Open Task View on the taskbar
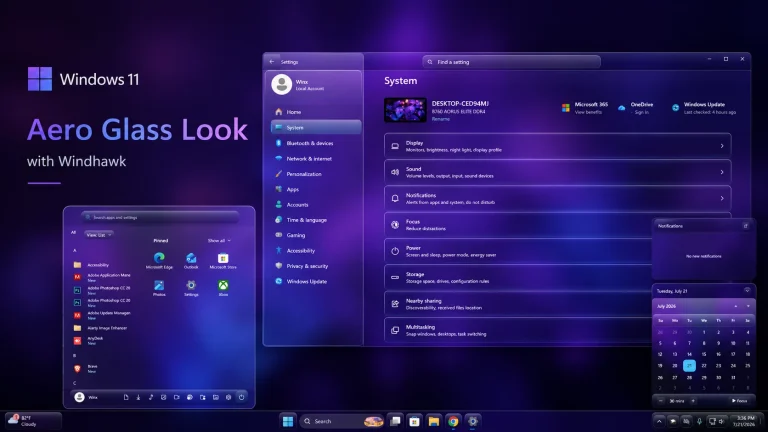Viewport: 768px width, 432px height. click(x=395, y=421)
